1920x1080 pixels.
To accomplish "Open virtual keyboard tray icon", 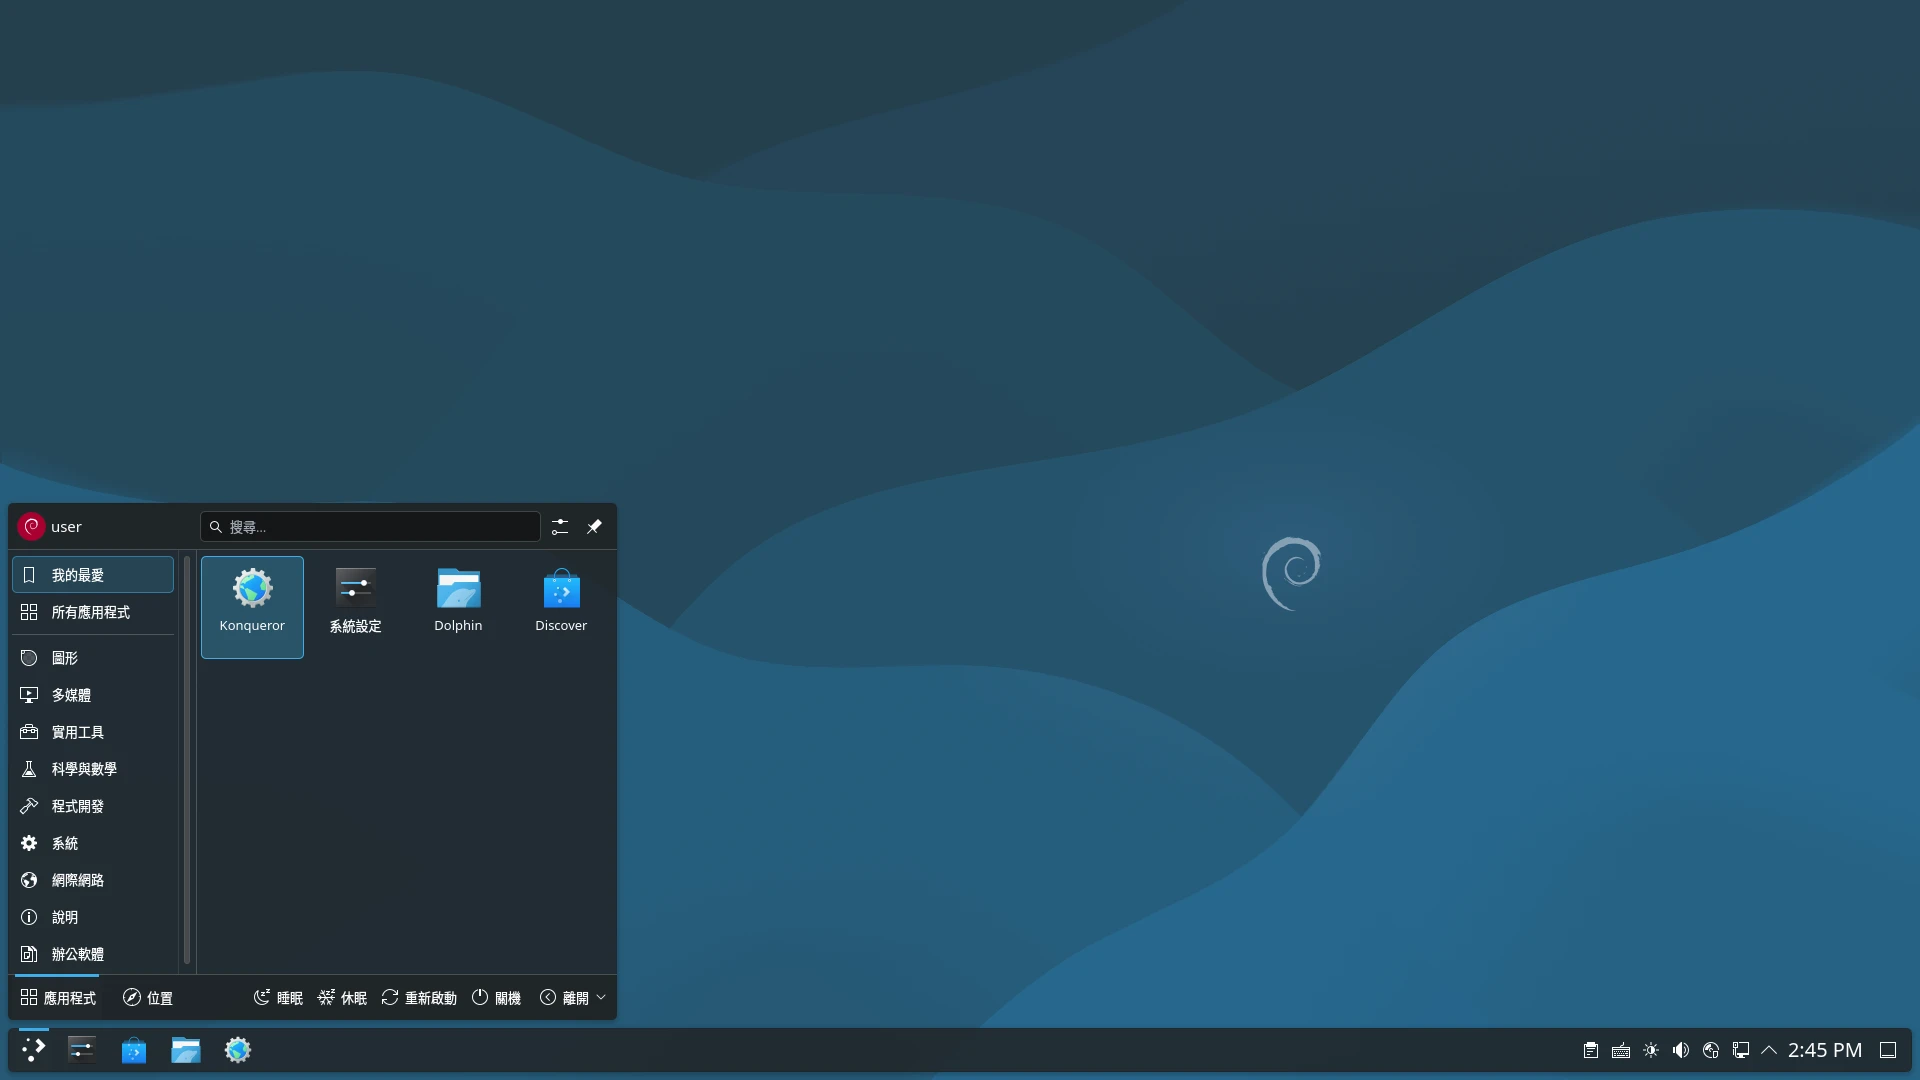I will (1621, 1050).
